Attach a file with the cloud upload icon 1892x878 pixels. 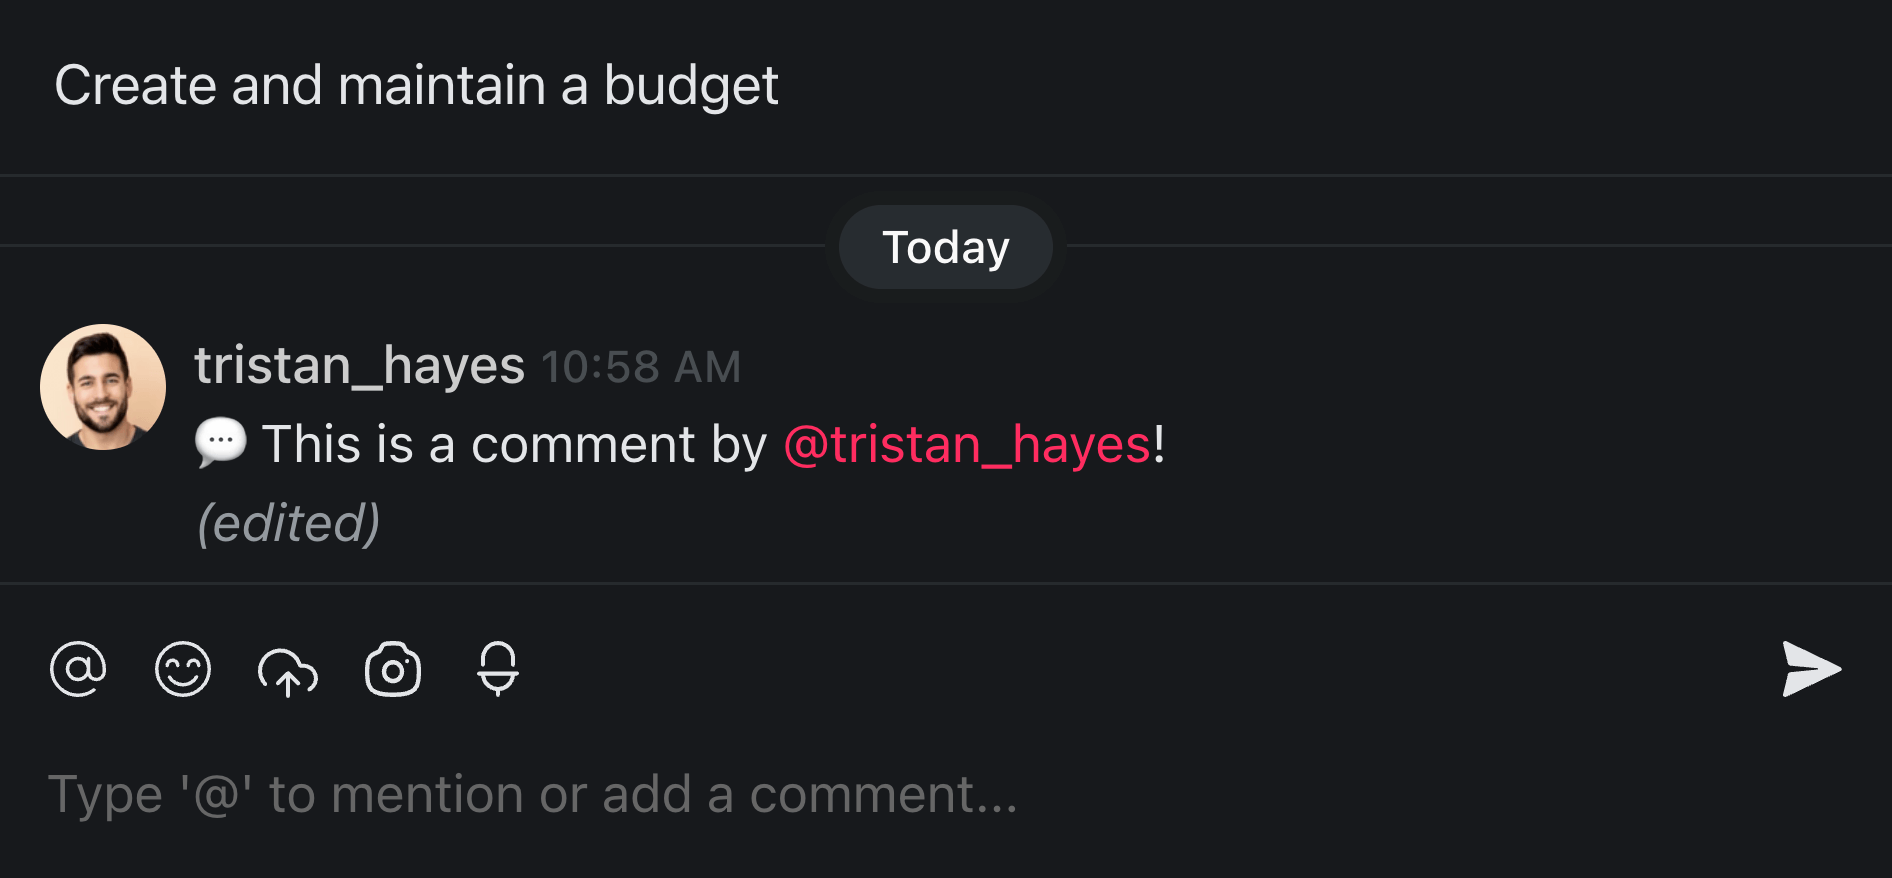(x=289, y=670)
